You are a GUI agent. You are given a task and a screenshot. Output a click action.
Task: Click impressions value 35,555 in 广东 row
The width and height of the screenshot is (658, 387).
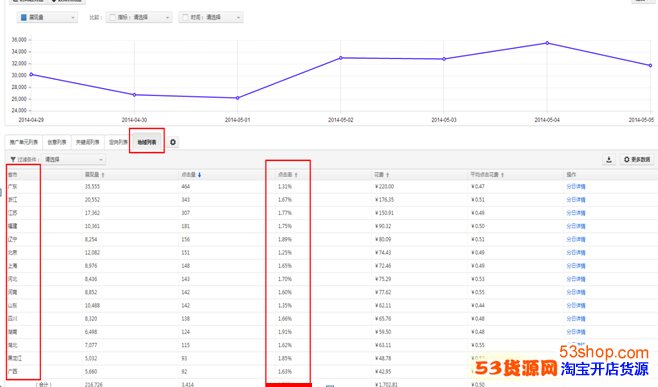92,187
